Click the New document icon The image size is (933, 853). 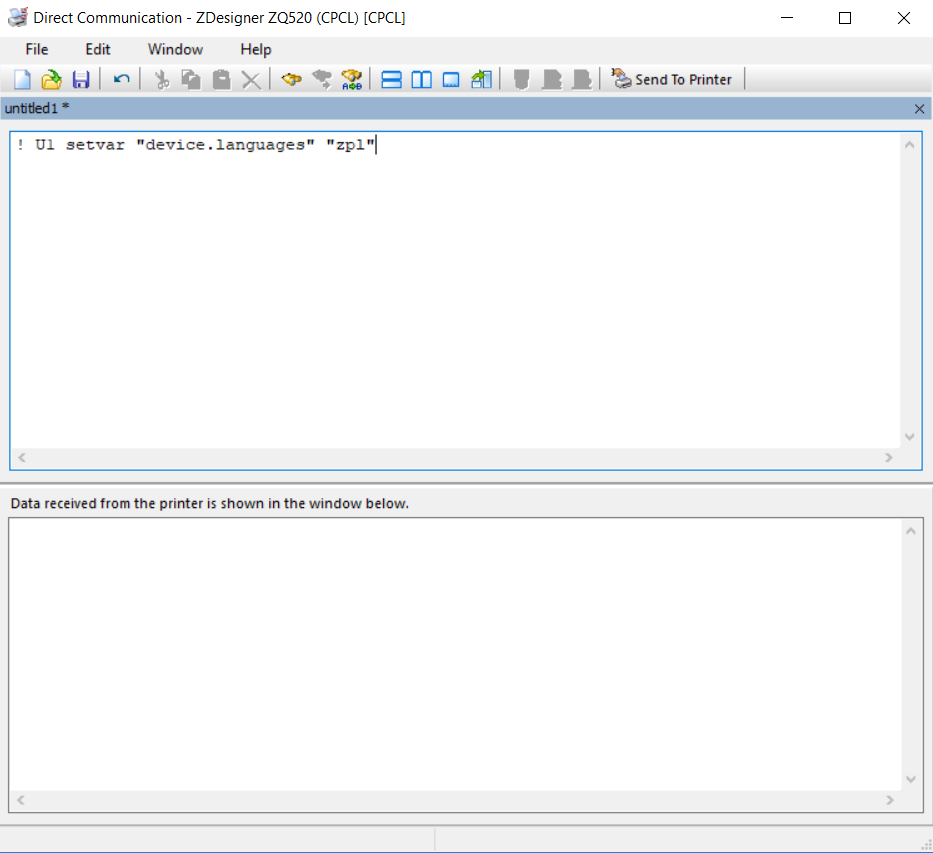pos(22,79)
